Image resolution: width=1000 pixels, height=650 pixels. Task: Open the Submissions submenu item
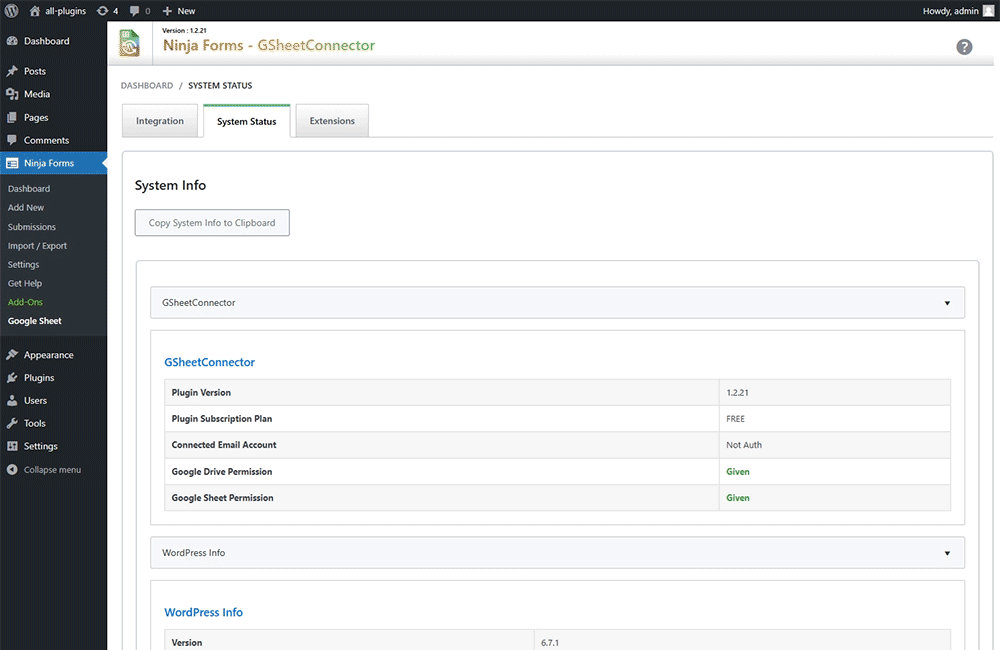coord(32,226)
